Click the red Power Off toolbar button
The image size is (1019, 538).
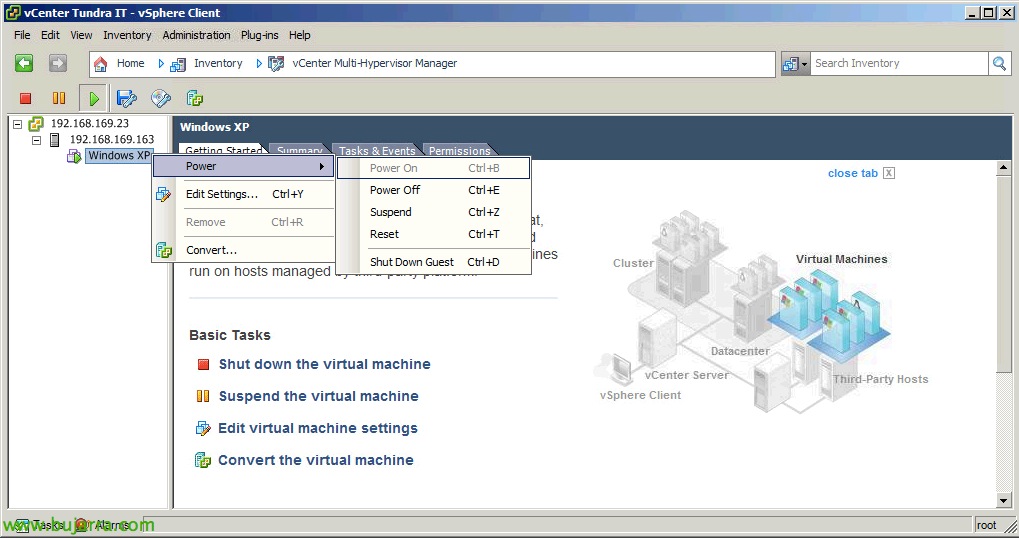click(25, 98)
